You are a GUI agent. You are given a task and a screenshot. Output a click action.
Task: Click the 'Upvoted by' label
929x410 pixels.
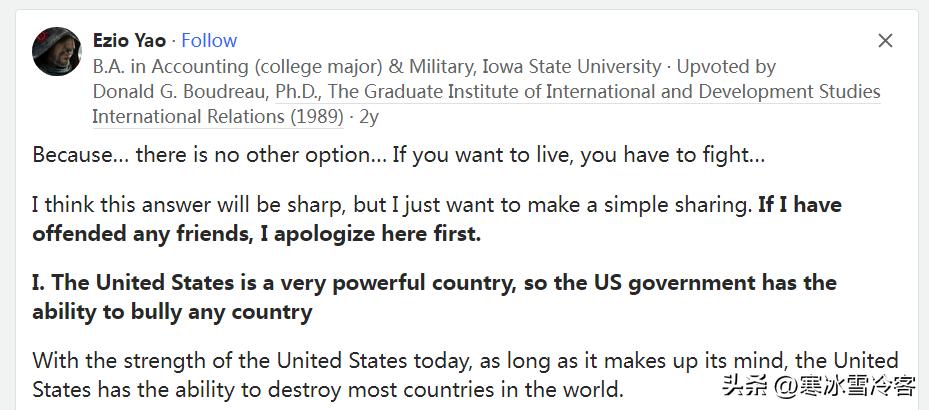pos(726,67)
